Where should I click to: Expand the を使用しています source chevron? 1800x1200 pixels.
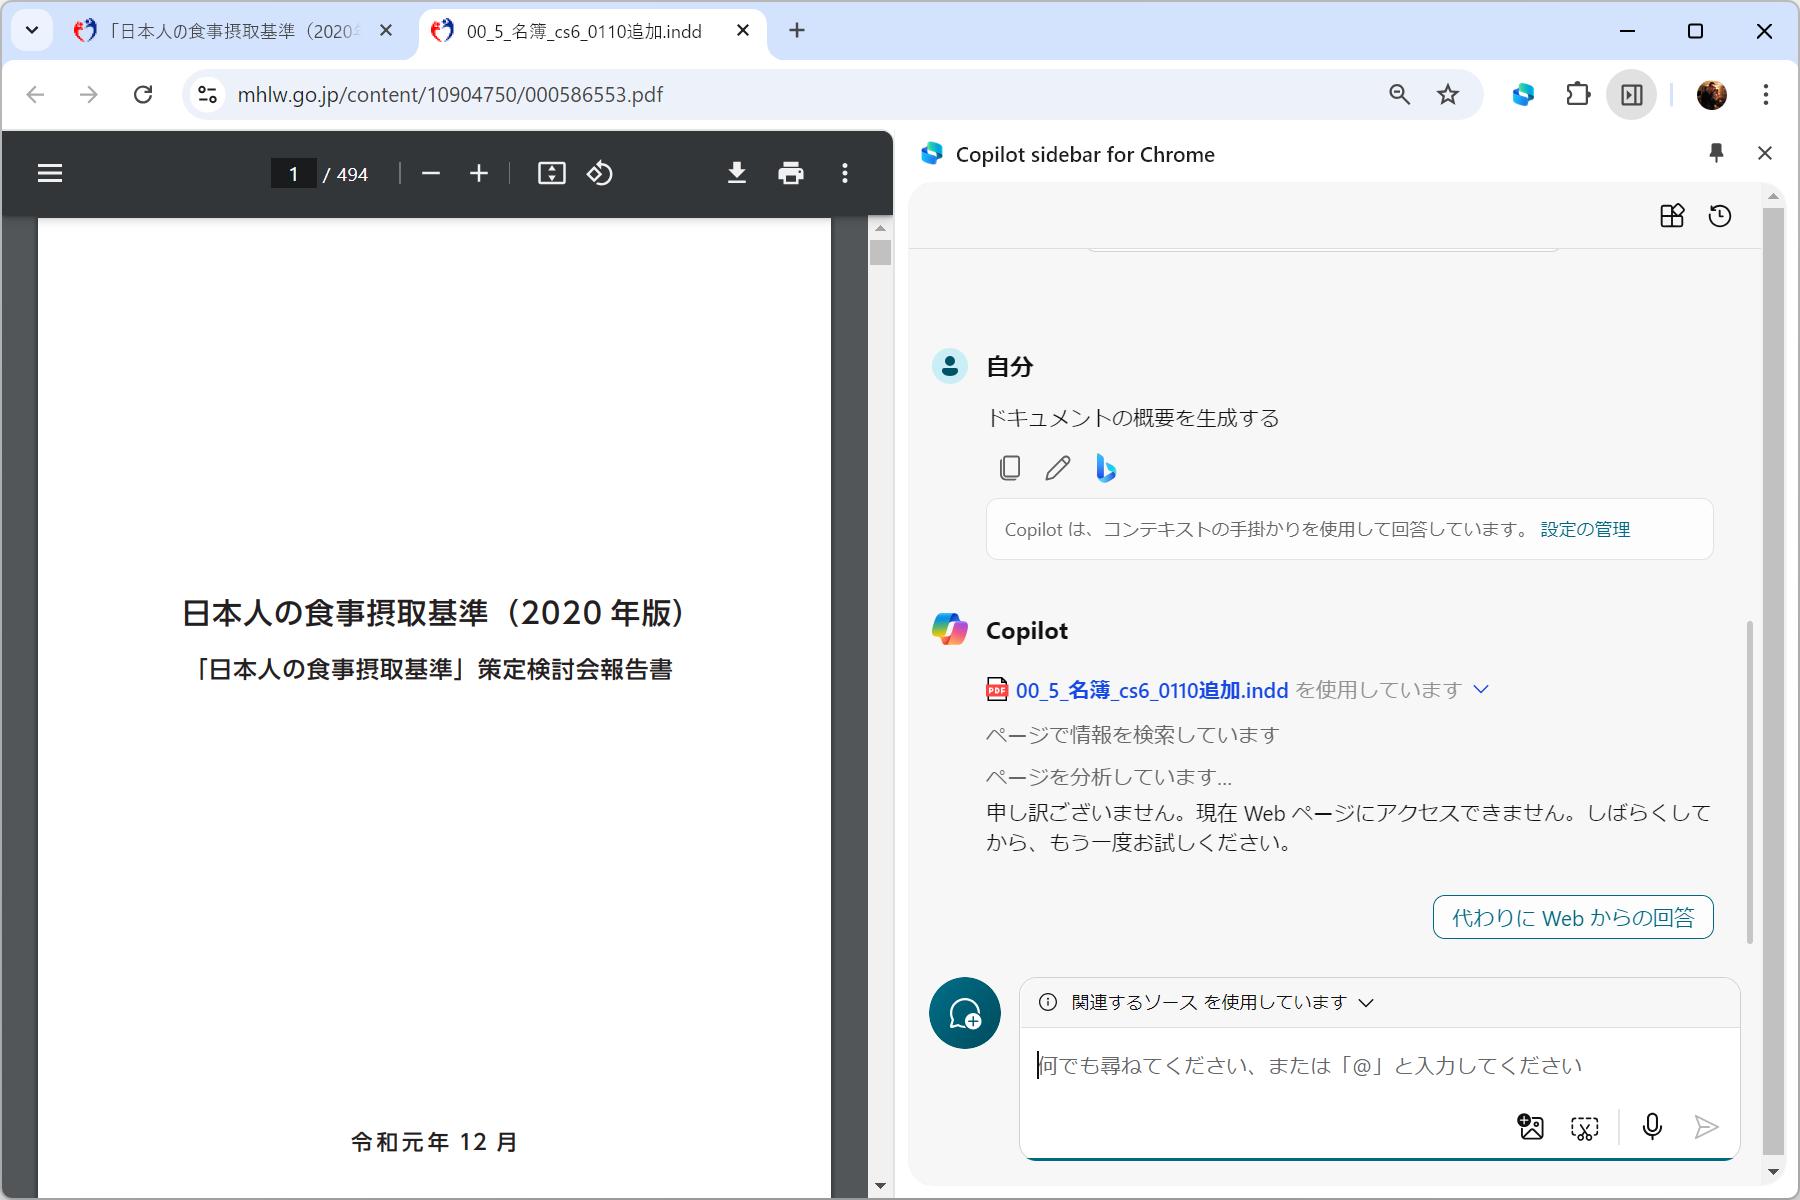pyautogui.click(x=1482, y=689)
